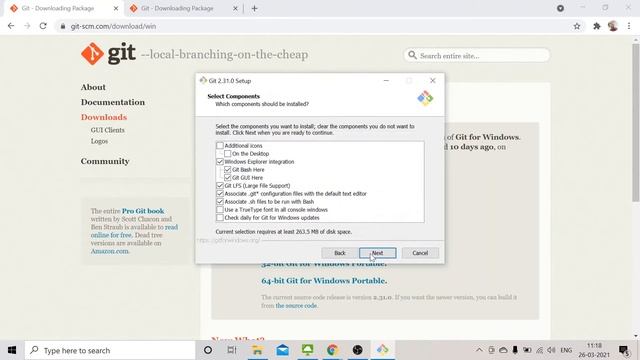Uncheck Windows Explorer integration
640x360 pixels.
(220, 162)
